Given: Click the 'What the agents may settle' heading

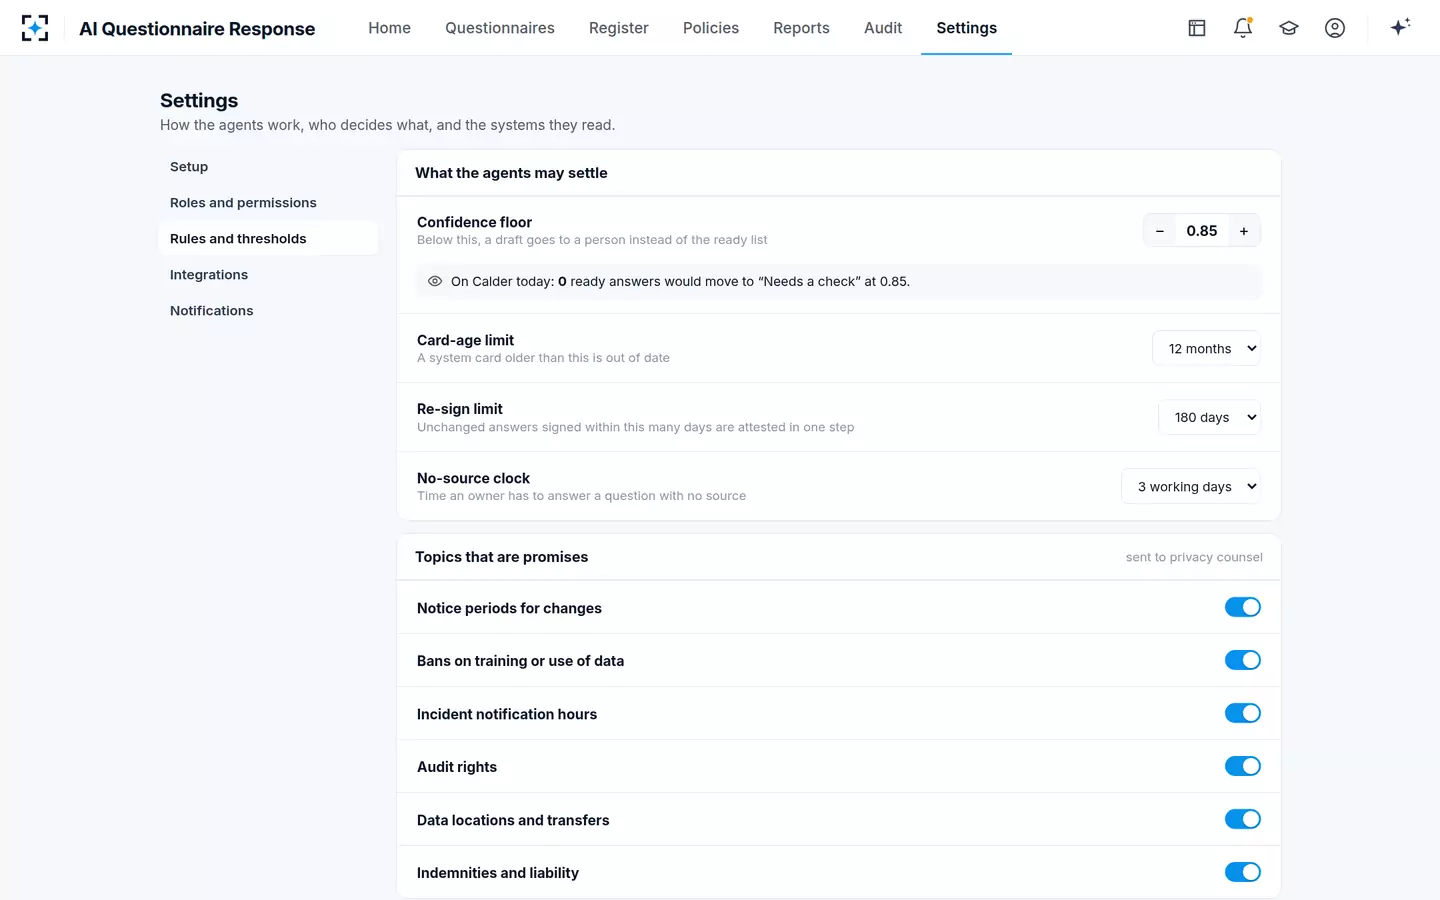Looking at the screenshot, I should (x=511, y=173).
